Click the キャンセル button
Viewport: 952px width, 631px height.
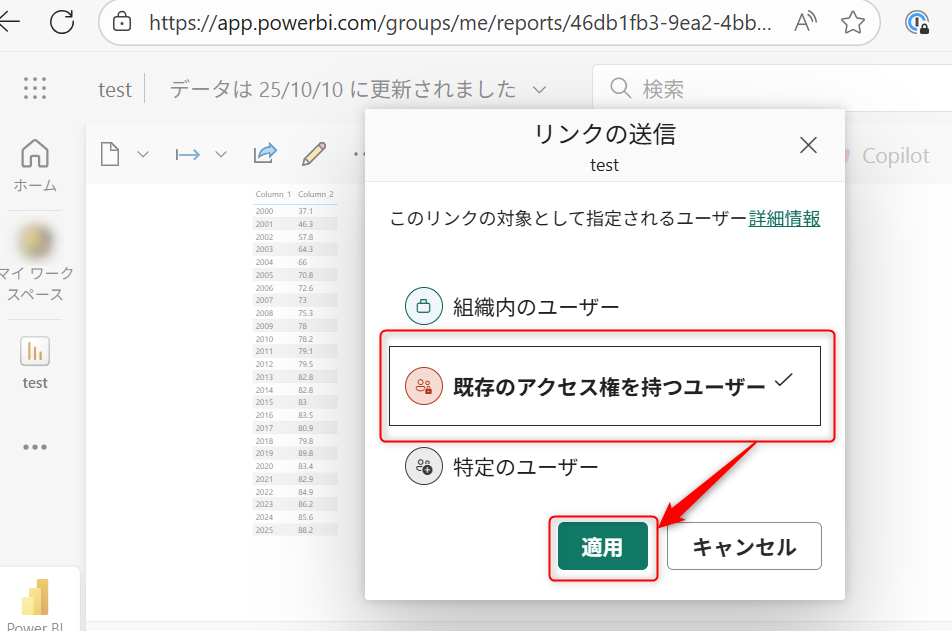click(744, 547)
